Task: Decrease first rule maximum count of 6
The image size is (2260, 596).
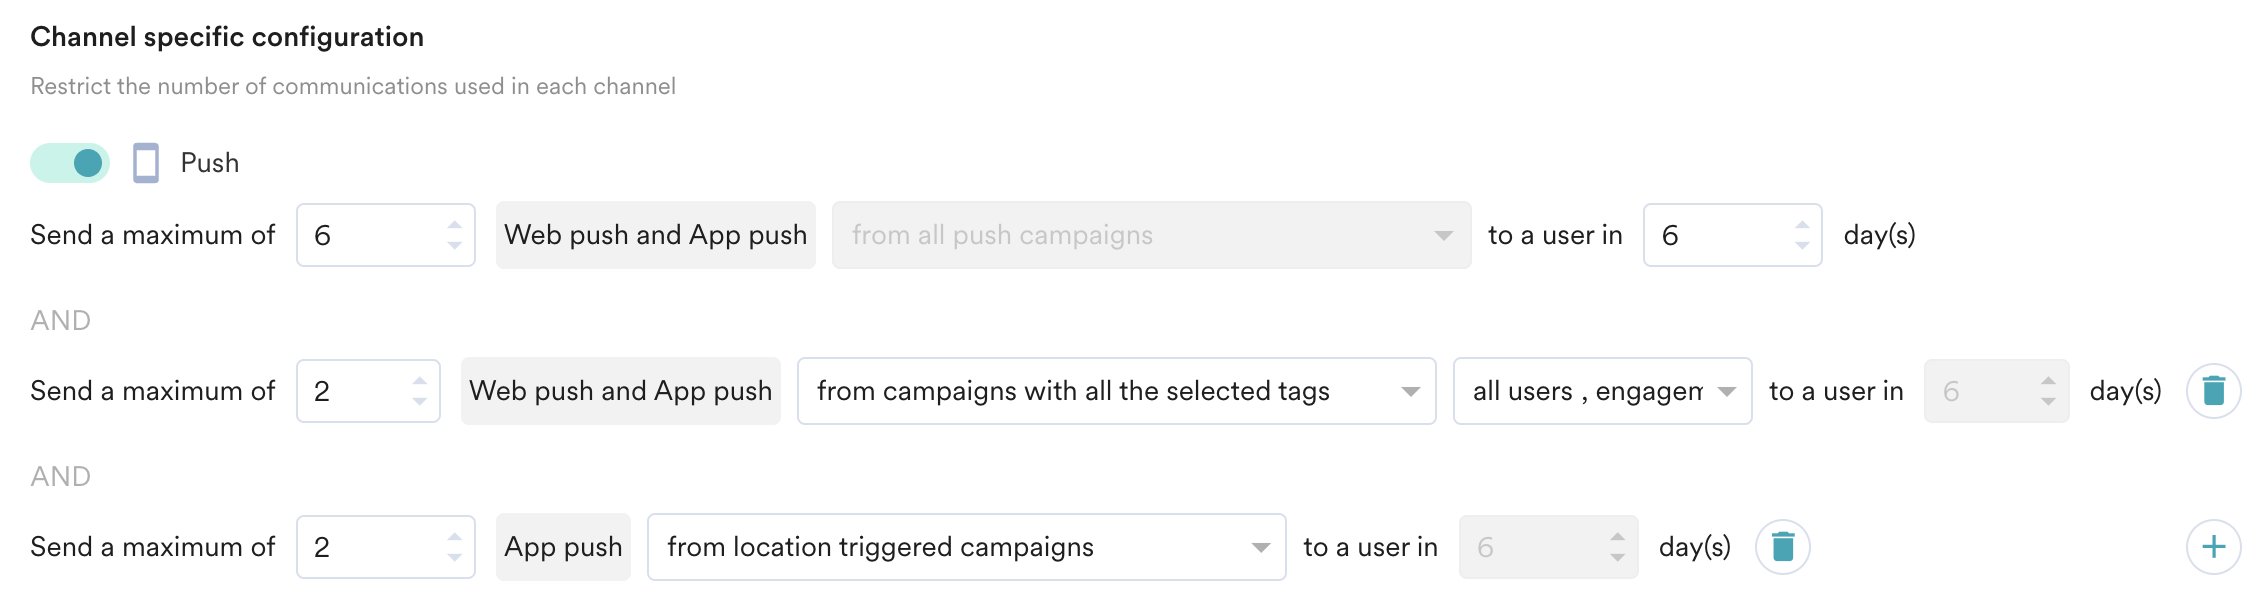Action: pos(455,245)
